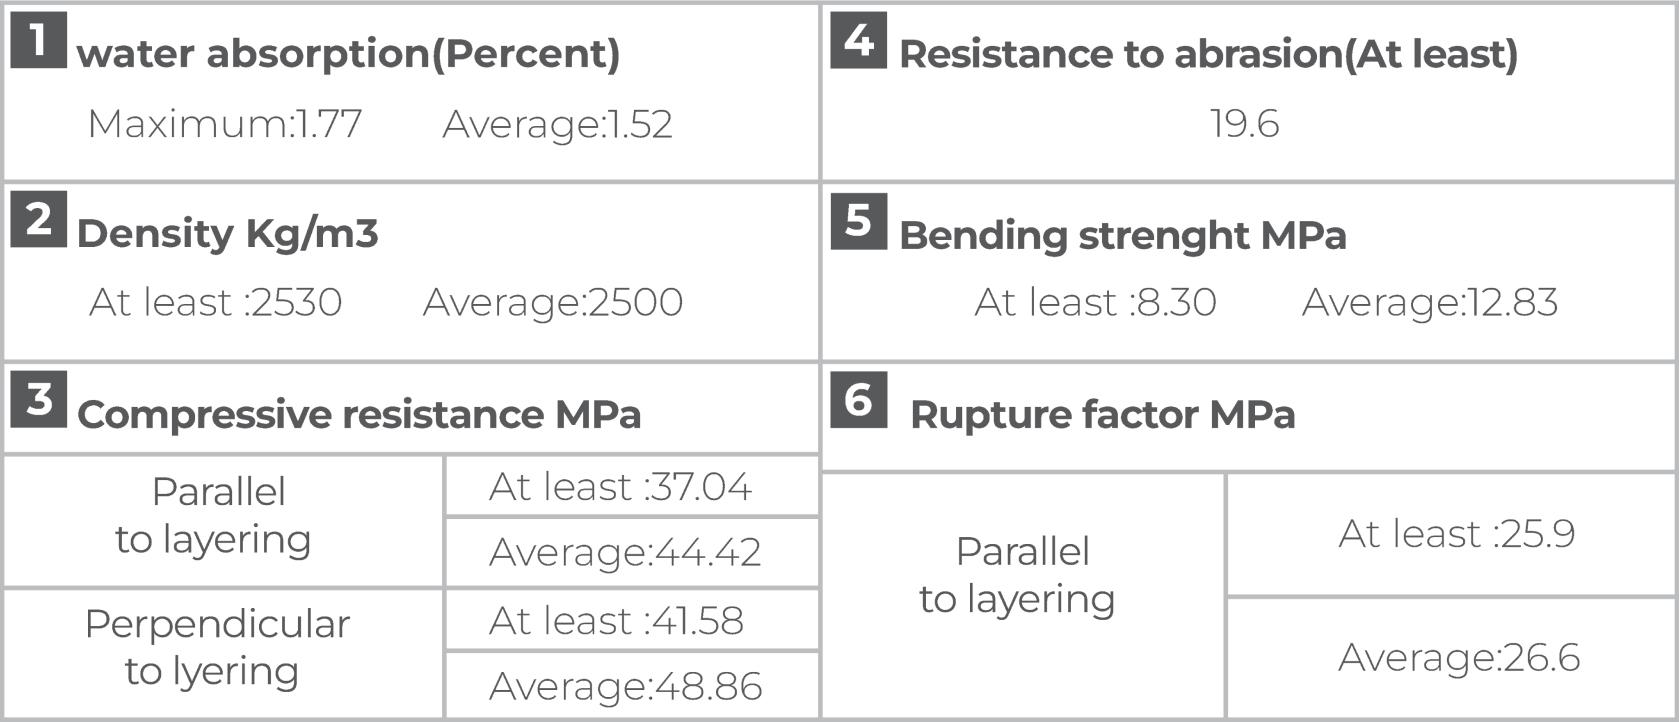This screenshot has width=1679, height=722.
Task: Select the Density Kg/m3 heading
Action: (228, 233)
